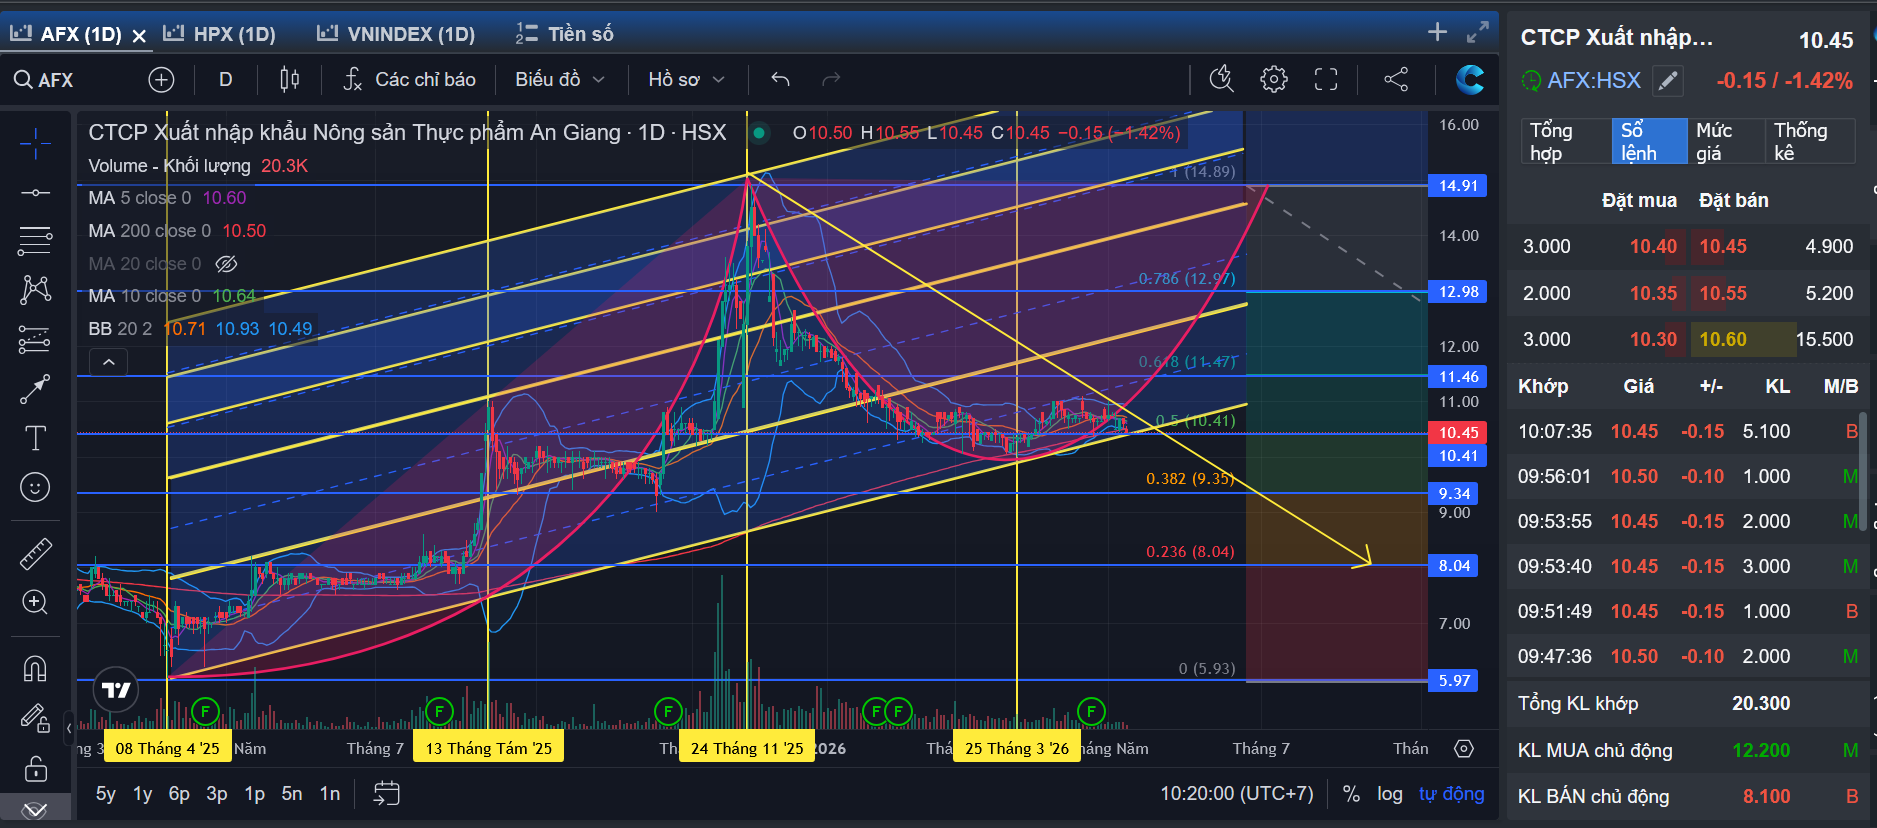Close the AFX (1D) tab
Viewport: 1877px width, 828px height.
[x=139, y=36]
